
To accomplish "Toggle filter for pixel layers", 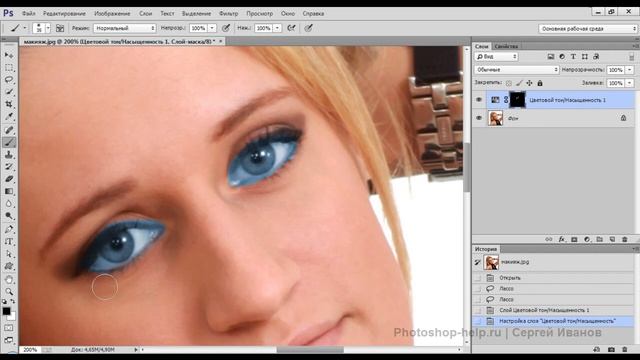I will 551,57.
